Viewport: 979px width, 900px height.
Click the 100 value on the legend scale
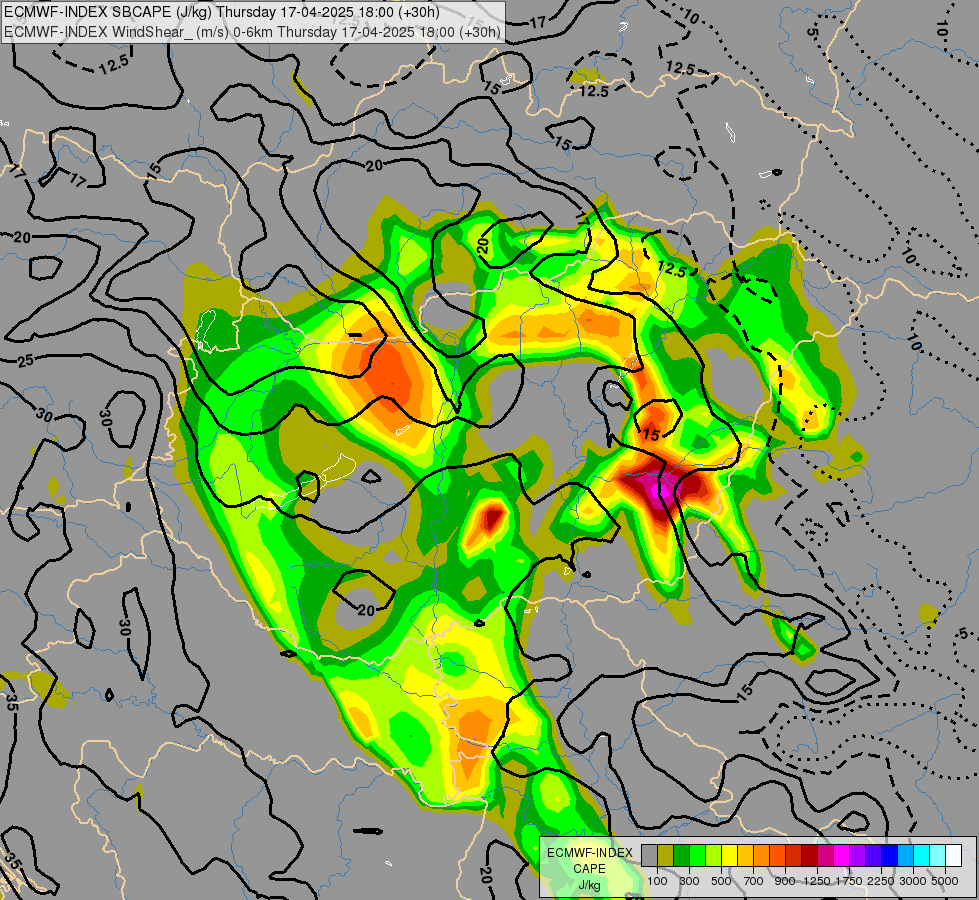tap(657, 881)
